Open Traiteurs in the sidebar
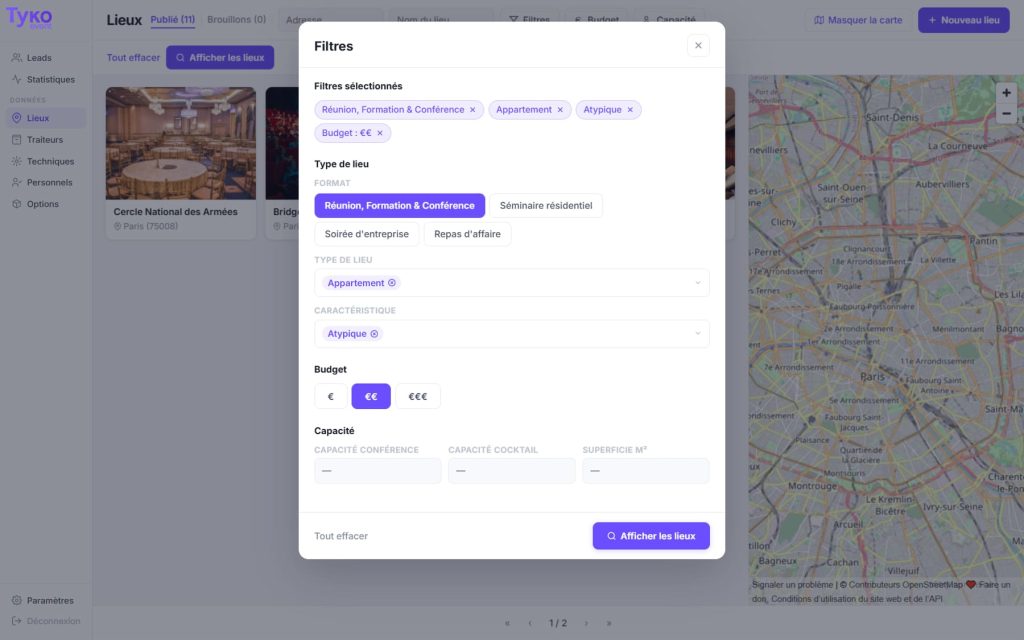The width and height of the screenshot is (1024, 640). point(45,140)
